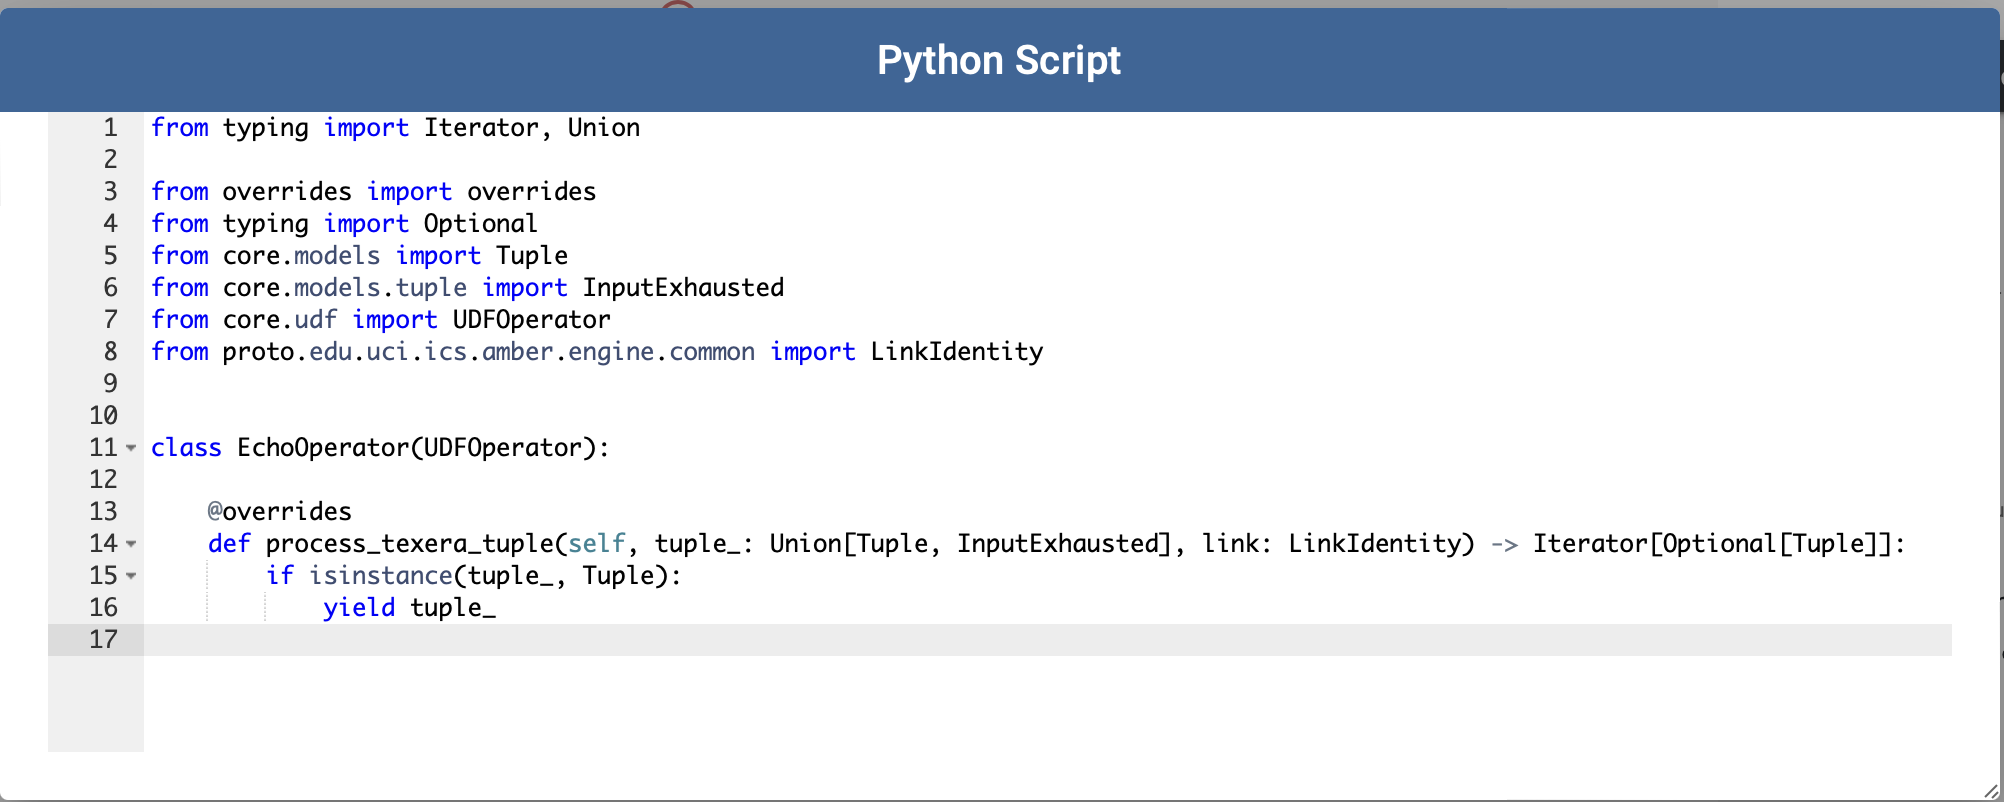The width and height of the screenshot is (2004, 802).
Task: Collapse the process_texera_tuple function fold arrow
Action: click(x=131, y=544)
